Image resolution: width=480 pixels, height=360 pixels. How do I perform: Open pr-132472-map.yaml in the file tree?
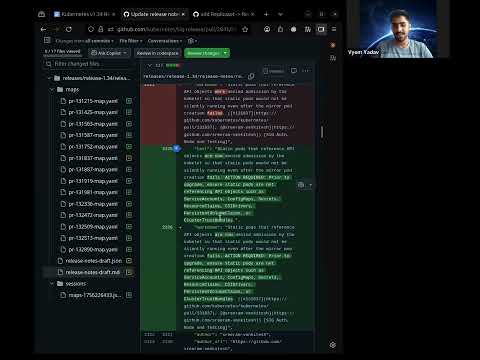(93, 215)
